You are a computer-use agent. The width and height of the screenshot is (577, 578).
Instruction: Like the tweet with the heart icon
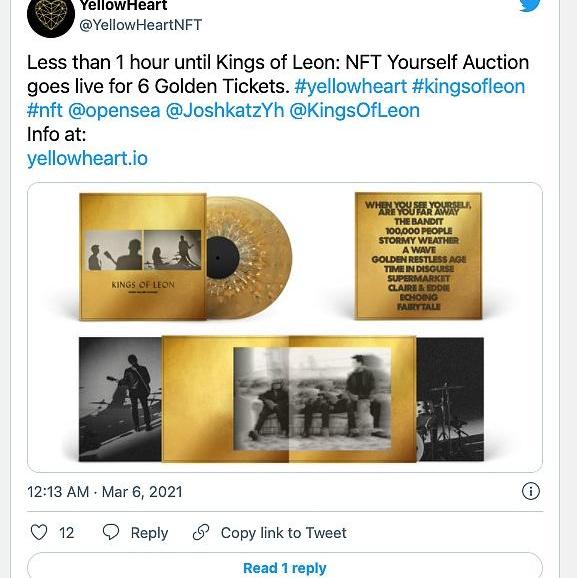[39, 532]
